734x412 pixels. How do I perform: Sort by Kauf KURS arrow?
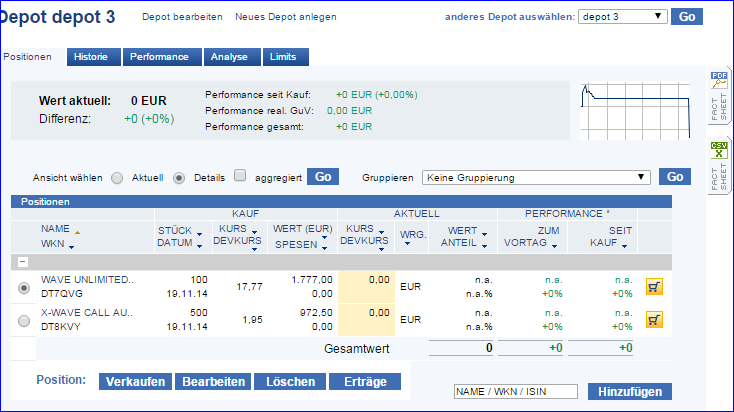(x=255, y=232)
